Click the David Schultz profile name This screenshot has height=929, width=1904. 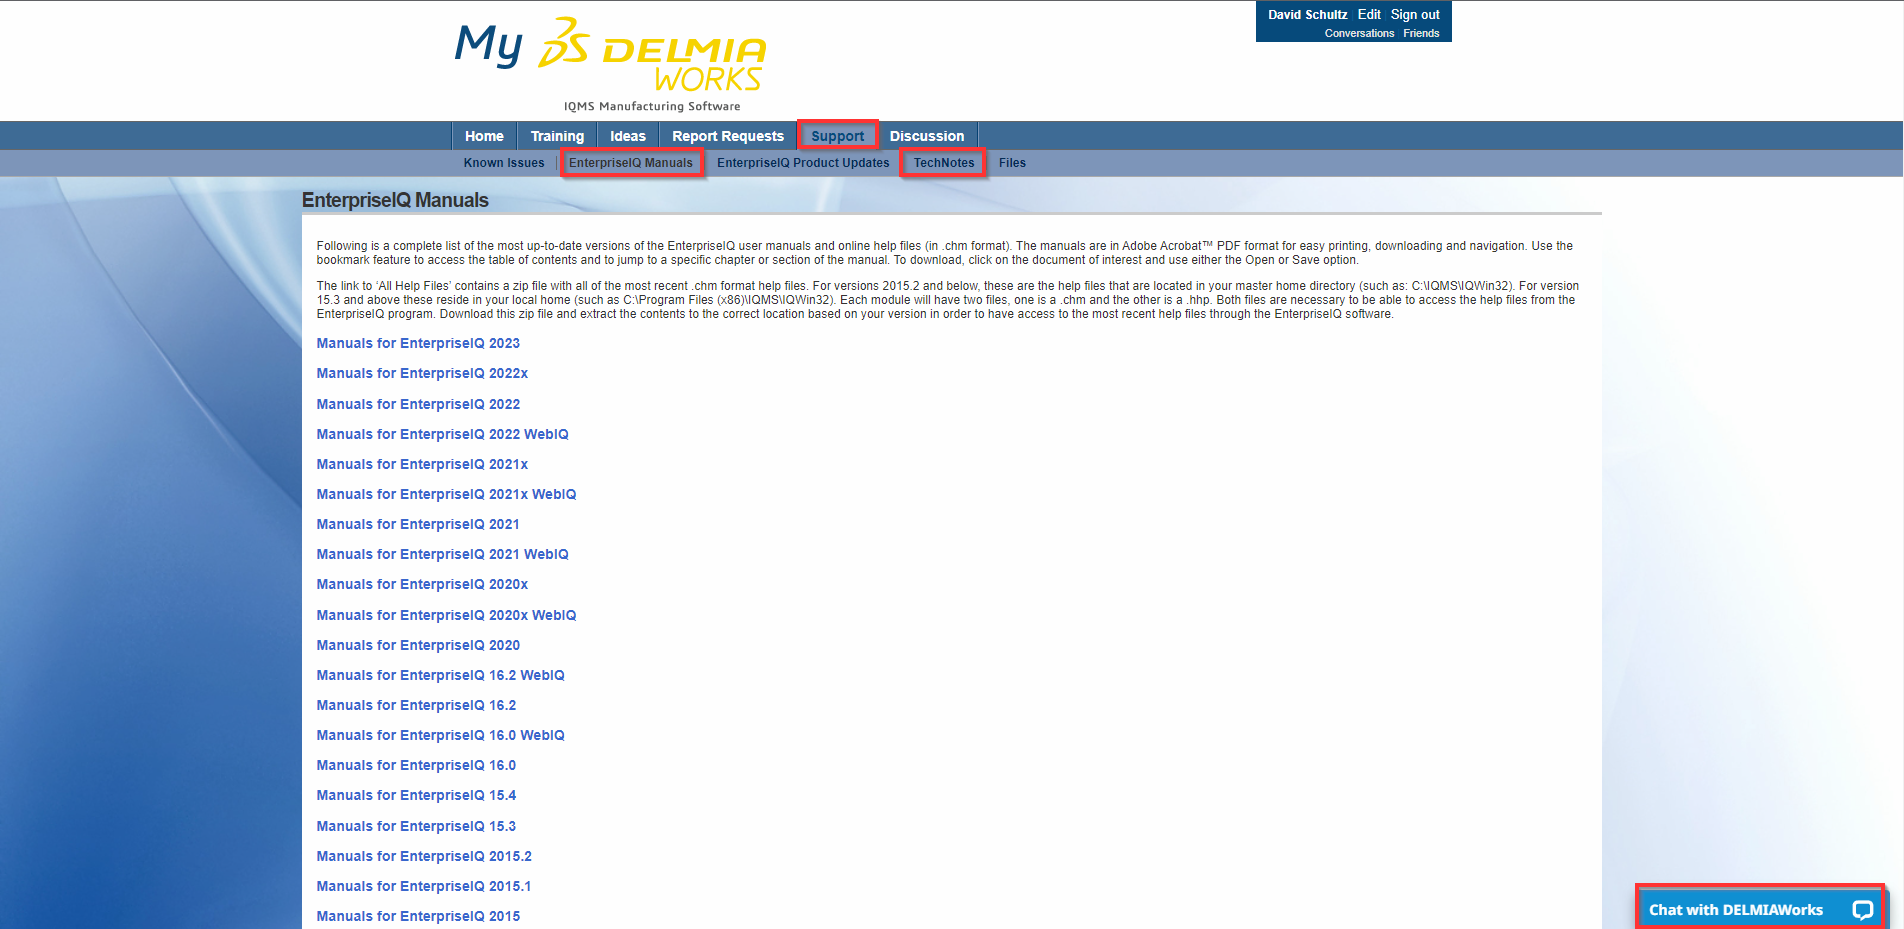(1307, 15)
